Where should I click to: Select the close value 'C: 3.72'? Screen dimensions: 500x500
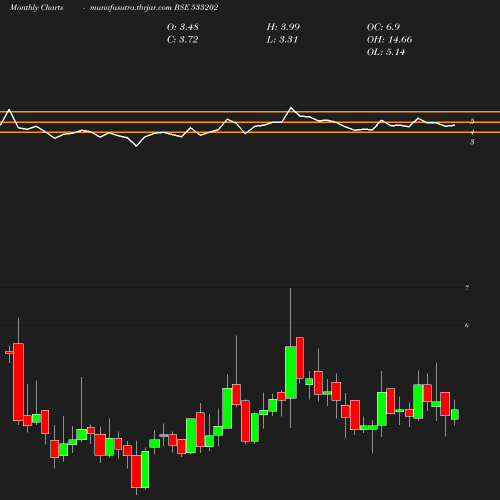183,40
